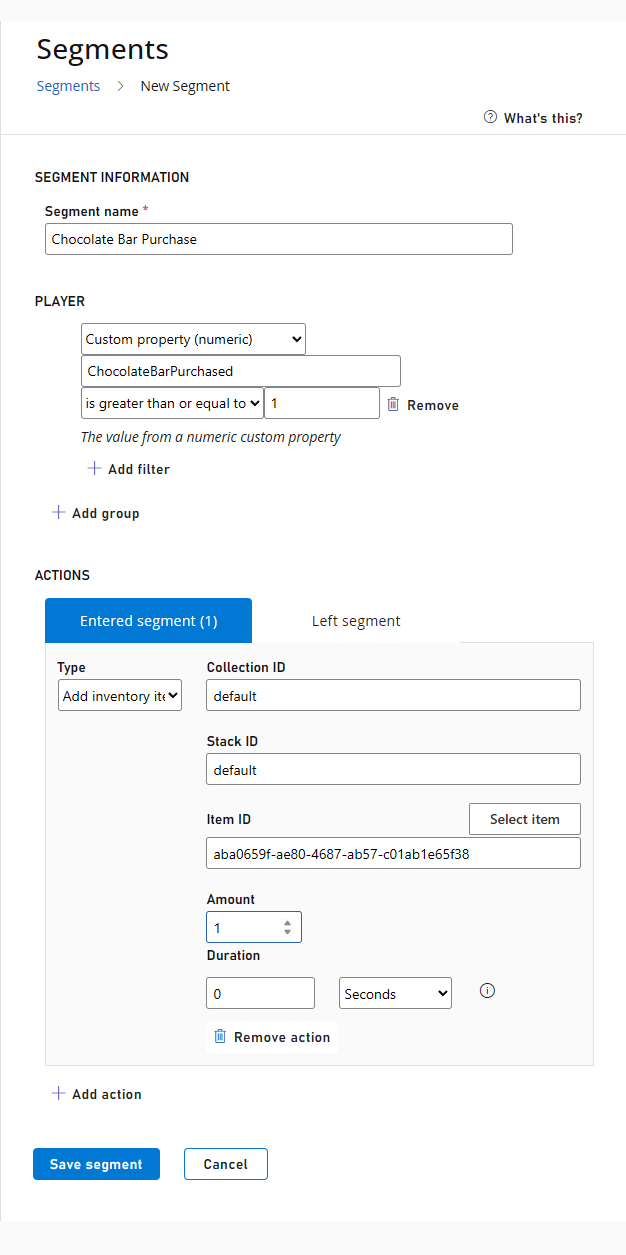The width and height of the screenshot is (626, 1255).
Task: Switch to the Entered segment (1) tab
Action: click(x=148, y=620)
